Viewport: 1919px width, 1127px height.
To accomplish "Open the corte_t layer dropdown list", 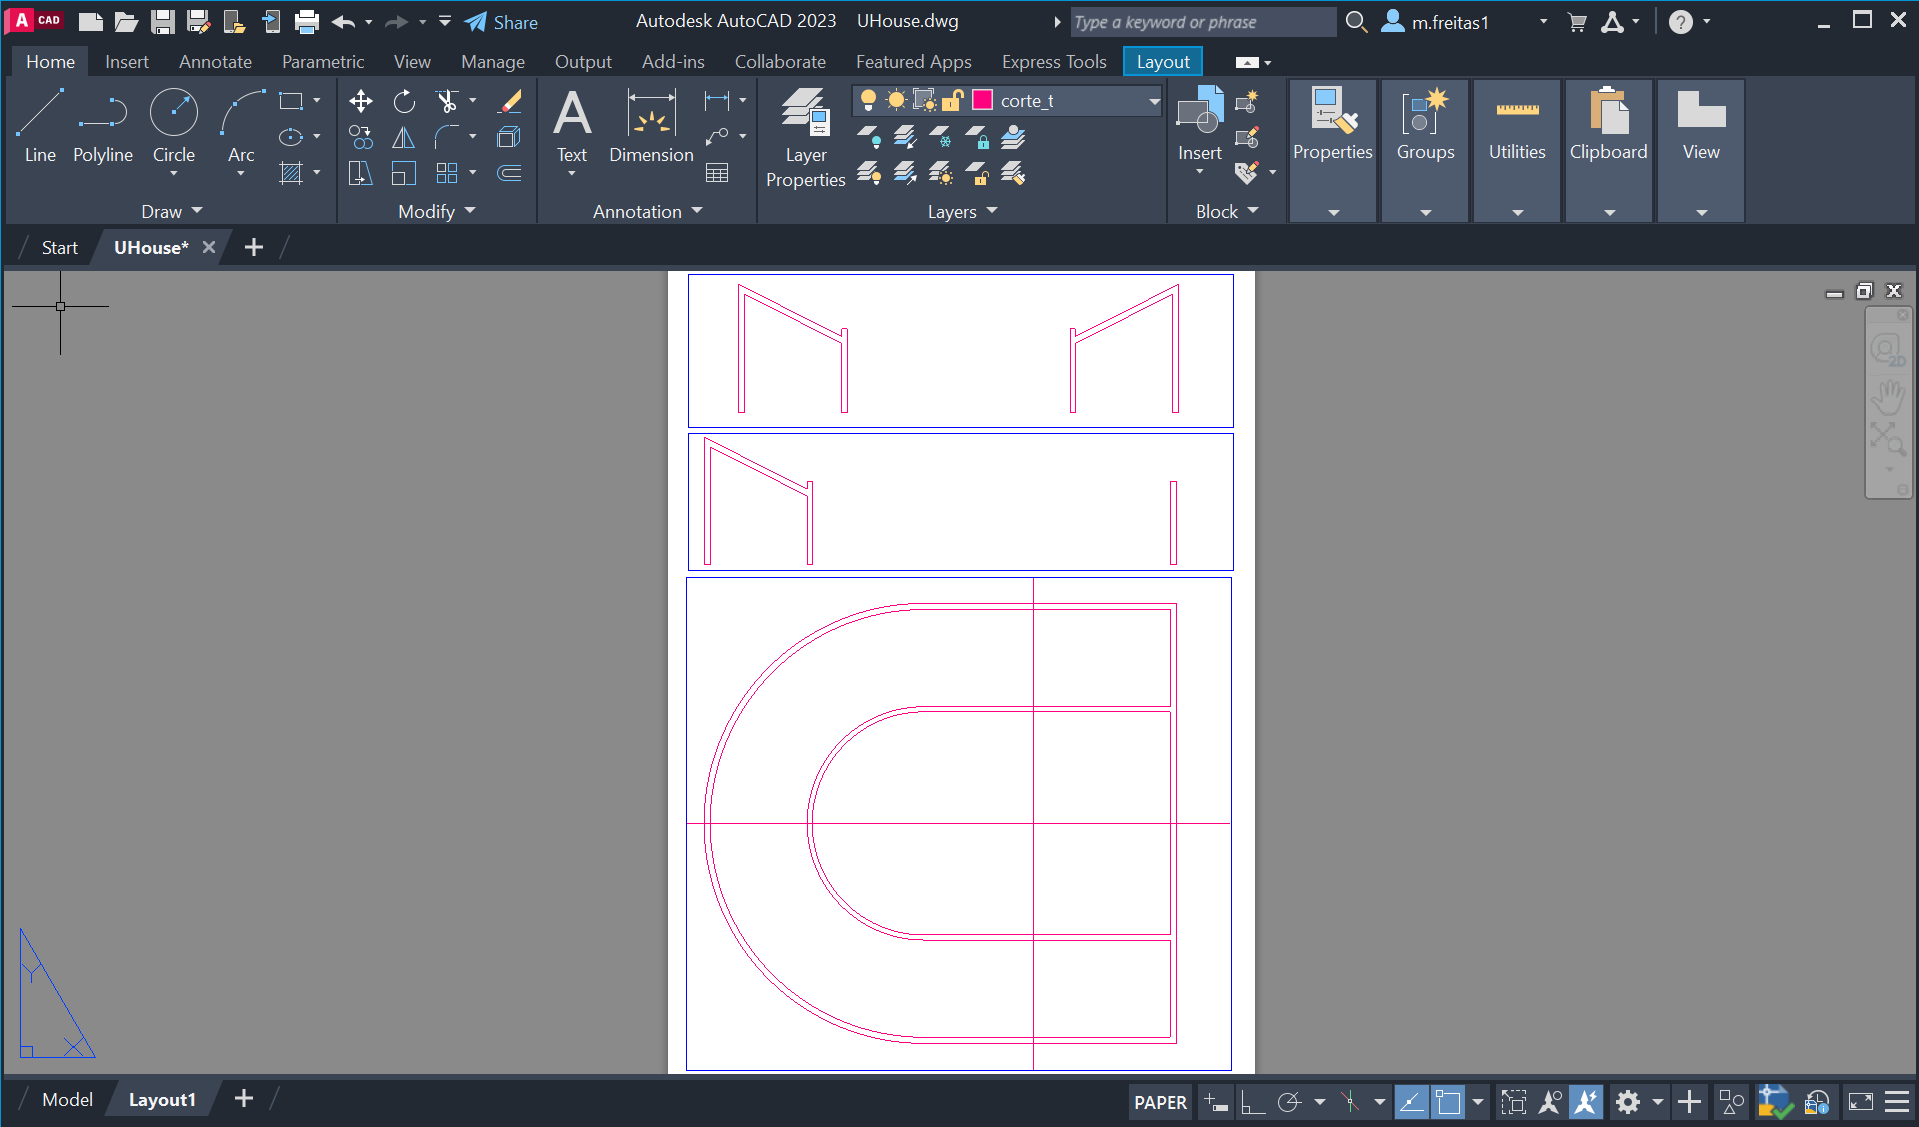I will [1153, 101].
